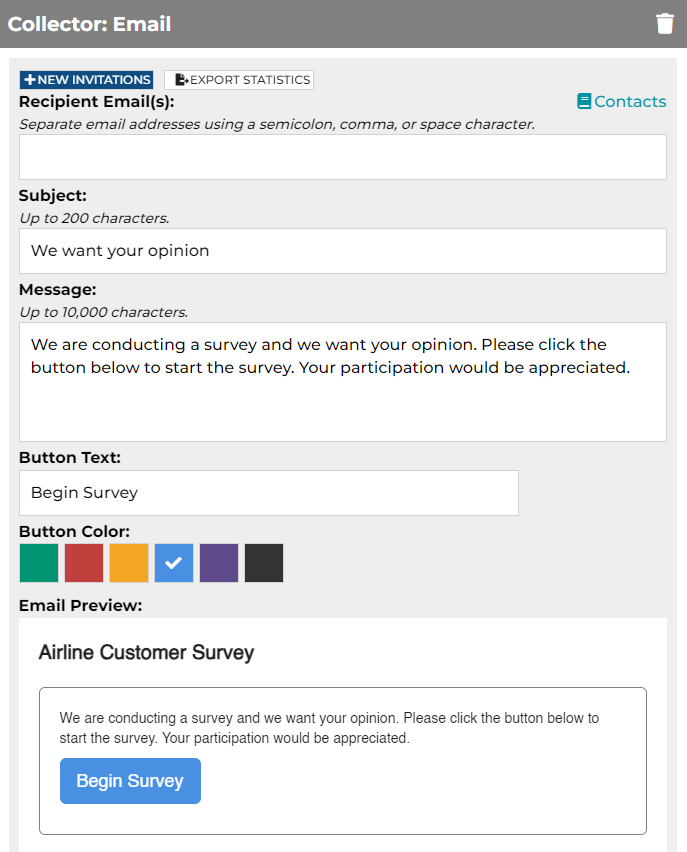This screenshot has height=852, width=687.
Task: Click the plus icon on New Invitations
Action: (30, 80)
